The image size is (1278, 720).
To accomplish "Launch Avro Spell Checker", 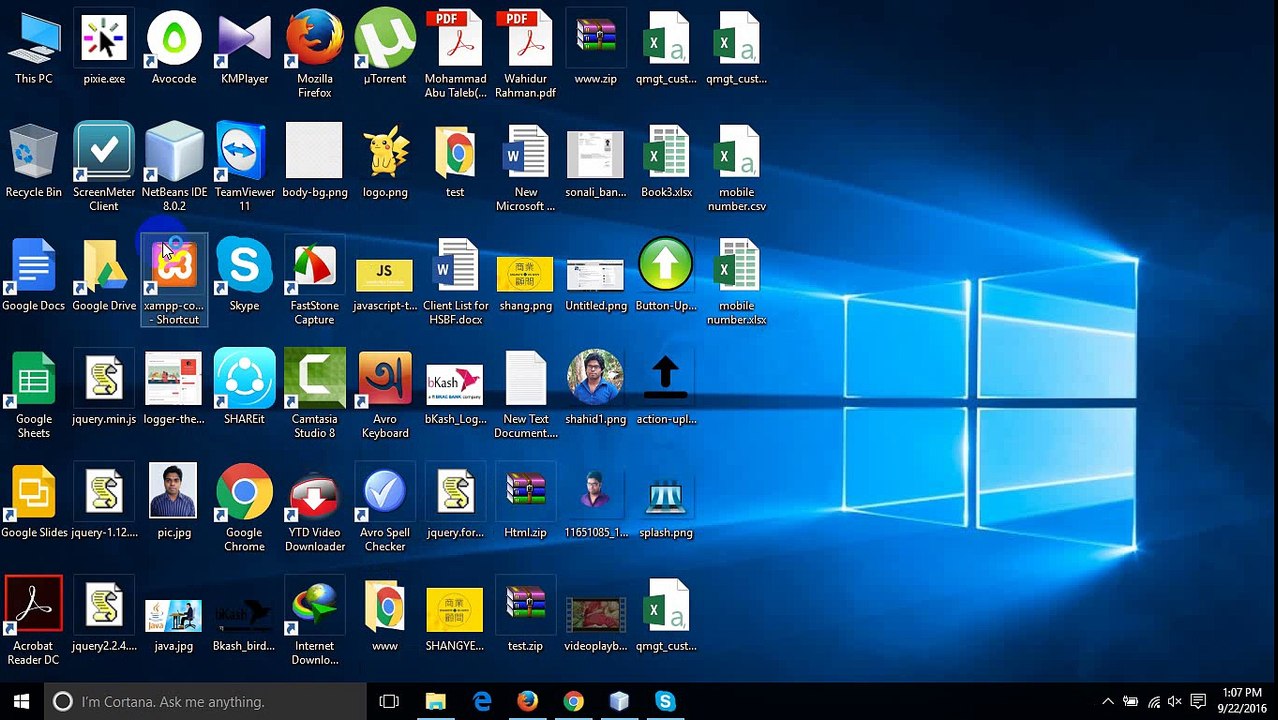I will click(385, 508).
